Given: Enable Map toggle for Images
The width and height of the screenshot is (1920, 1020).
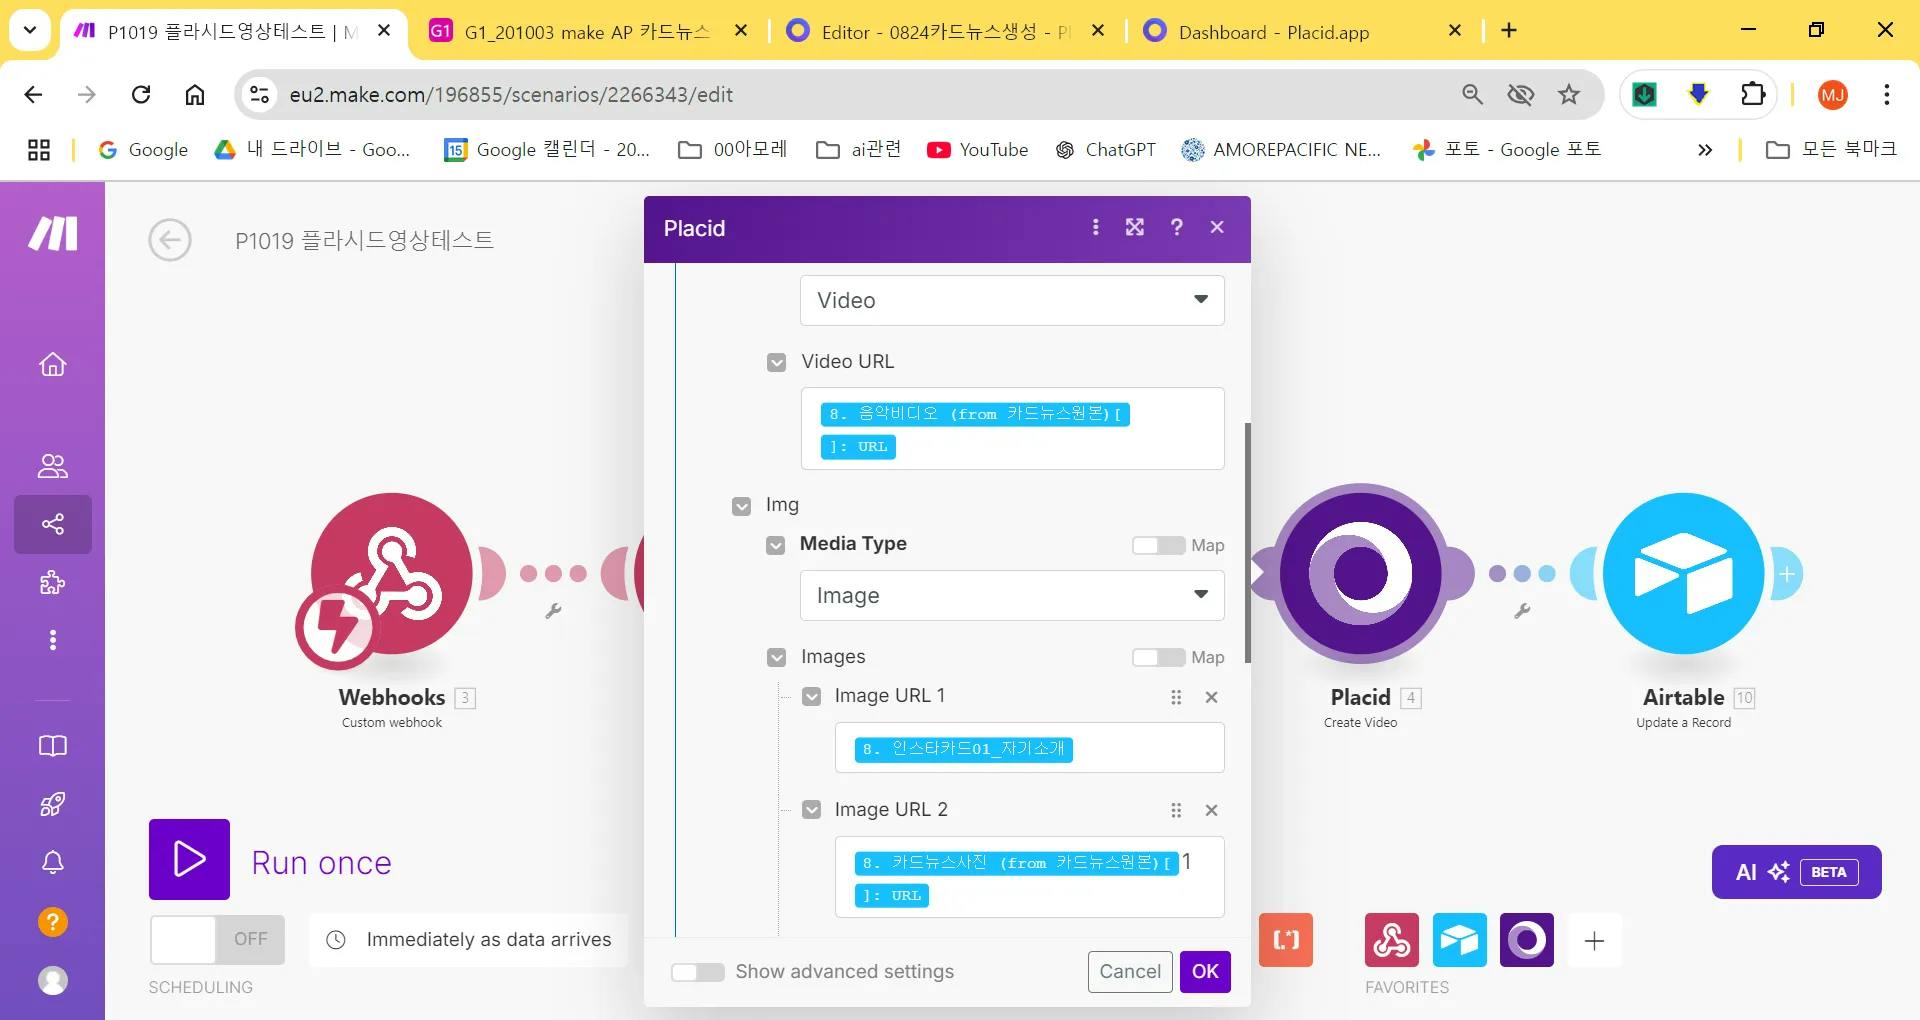Looking at the screenshot, I should tap(1158, 657).
